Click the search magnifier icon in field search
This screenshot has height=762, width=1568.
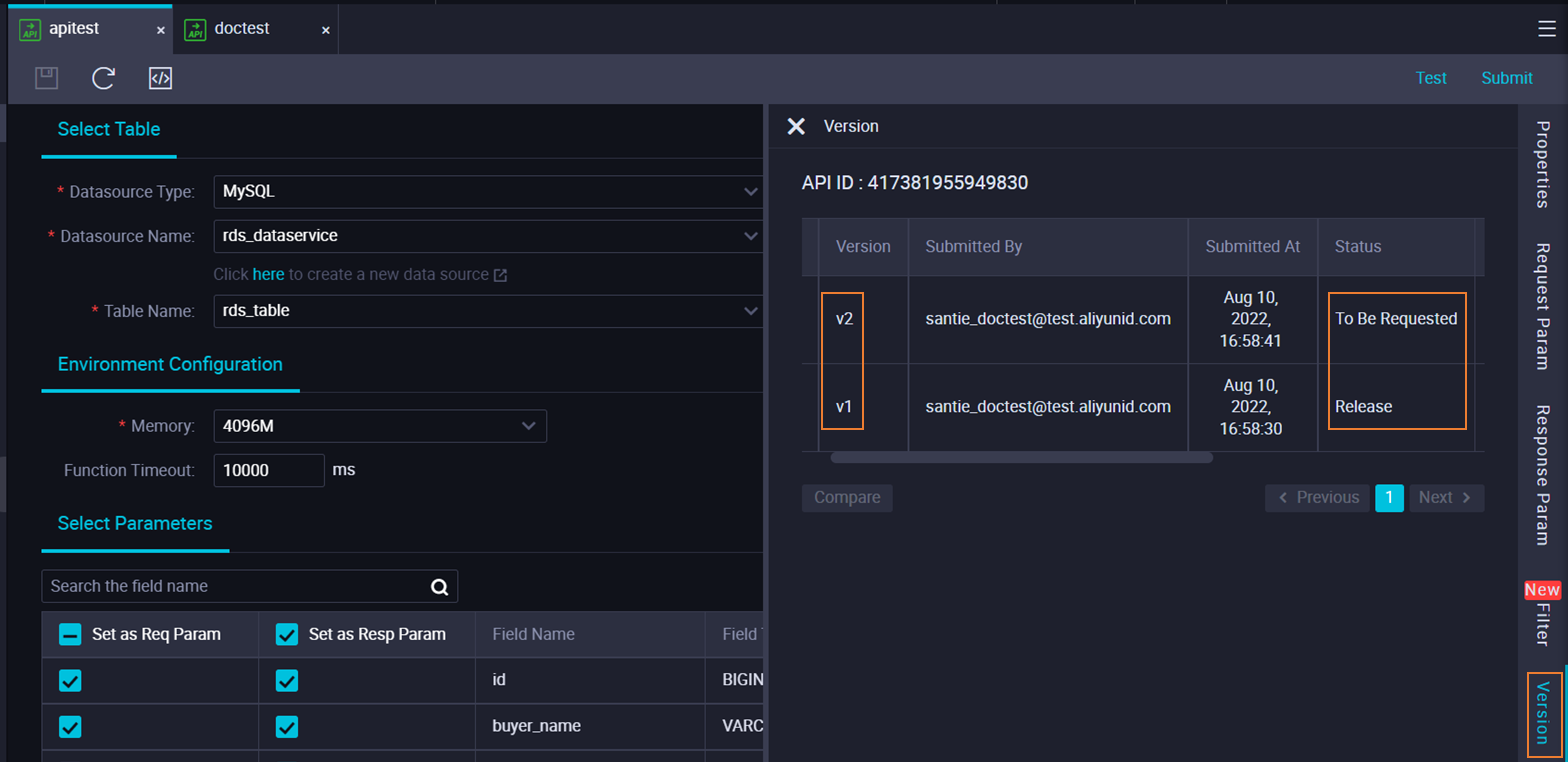tap(439, 587)
